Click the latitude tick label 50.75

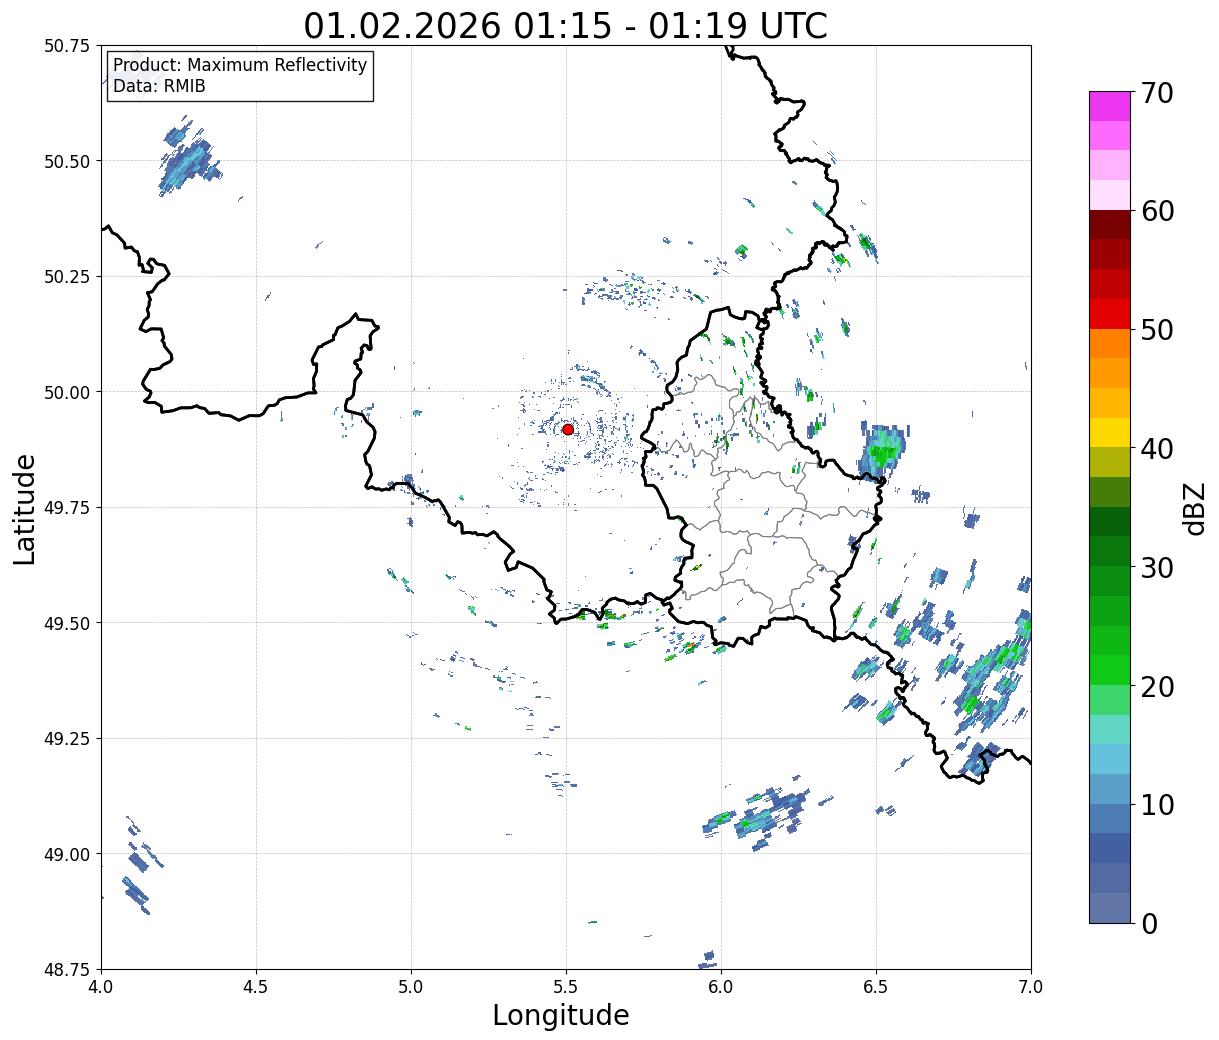pos(67,46)
